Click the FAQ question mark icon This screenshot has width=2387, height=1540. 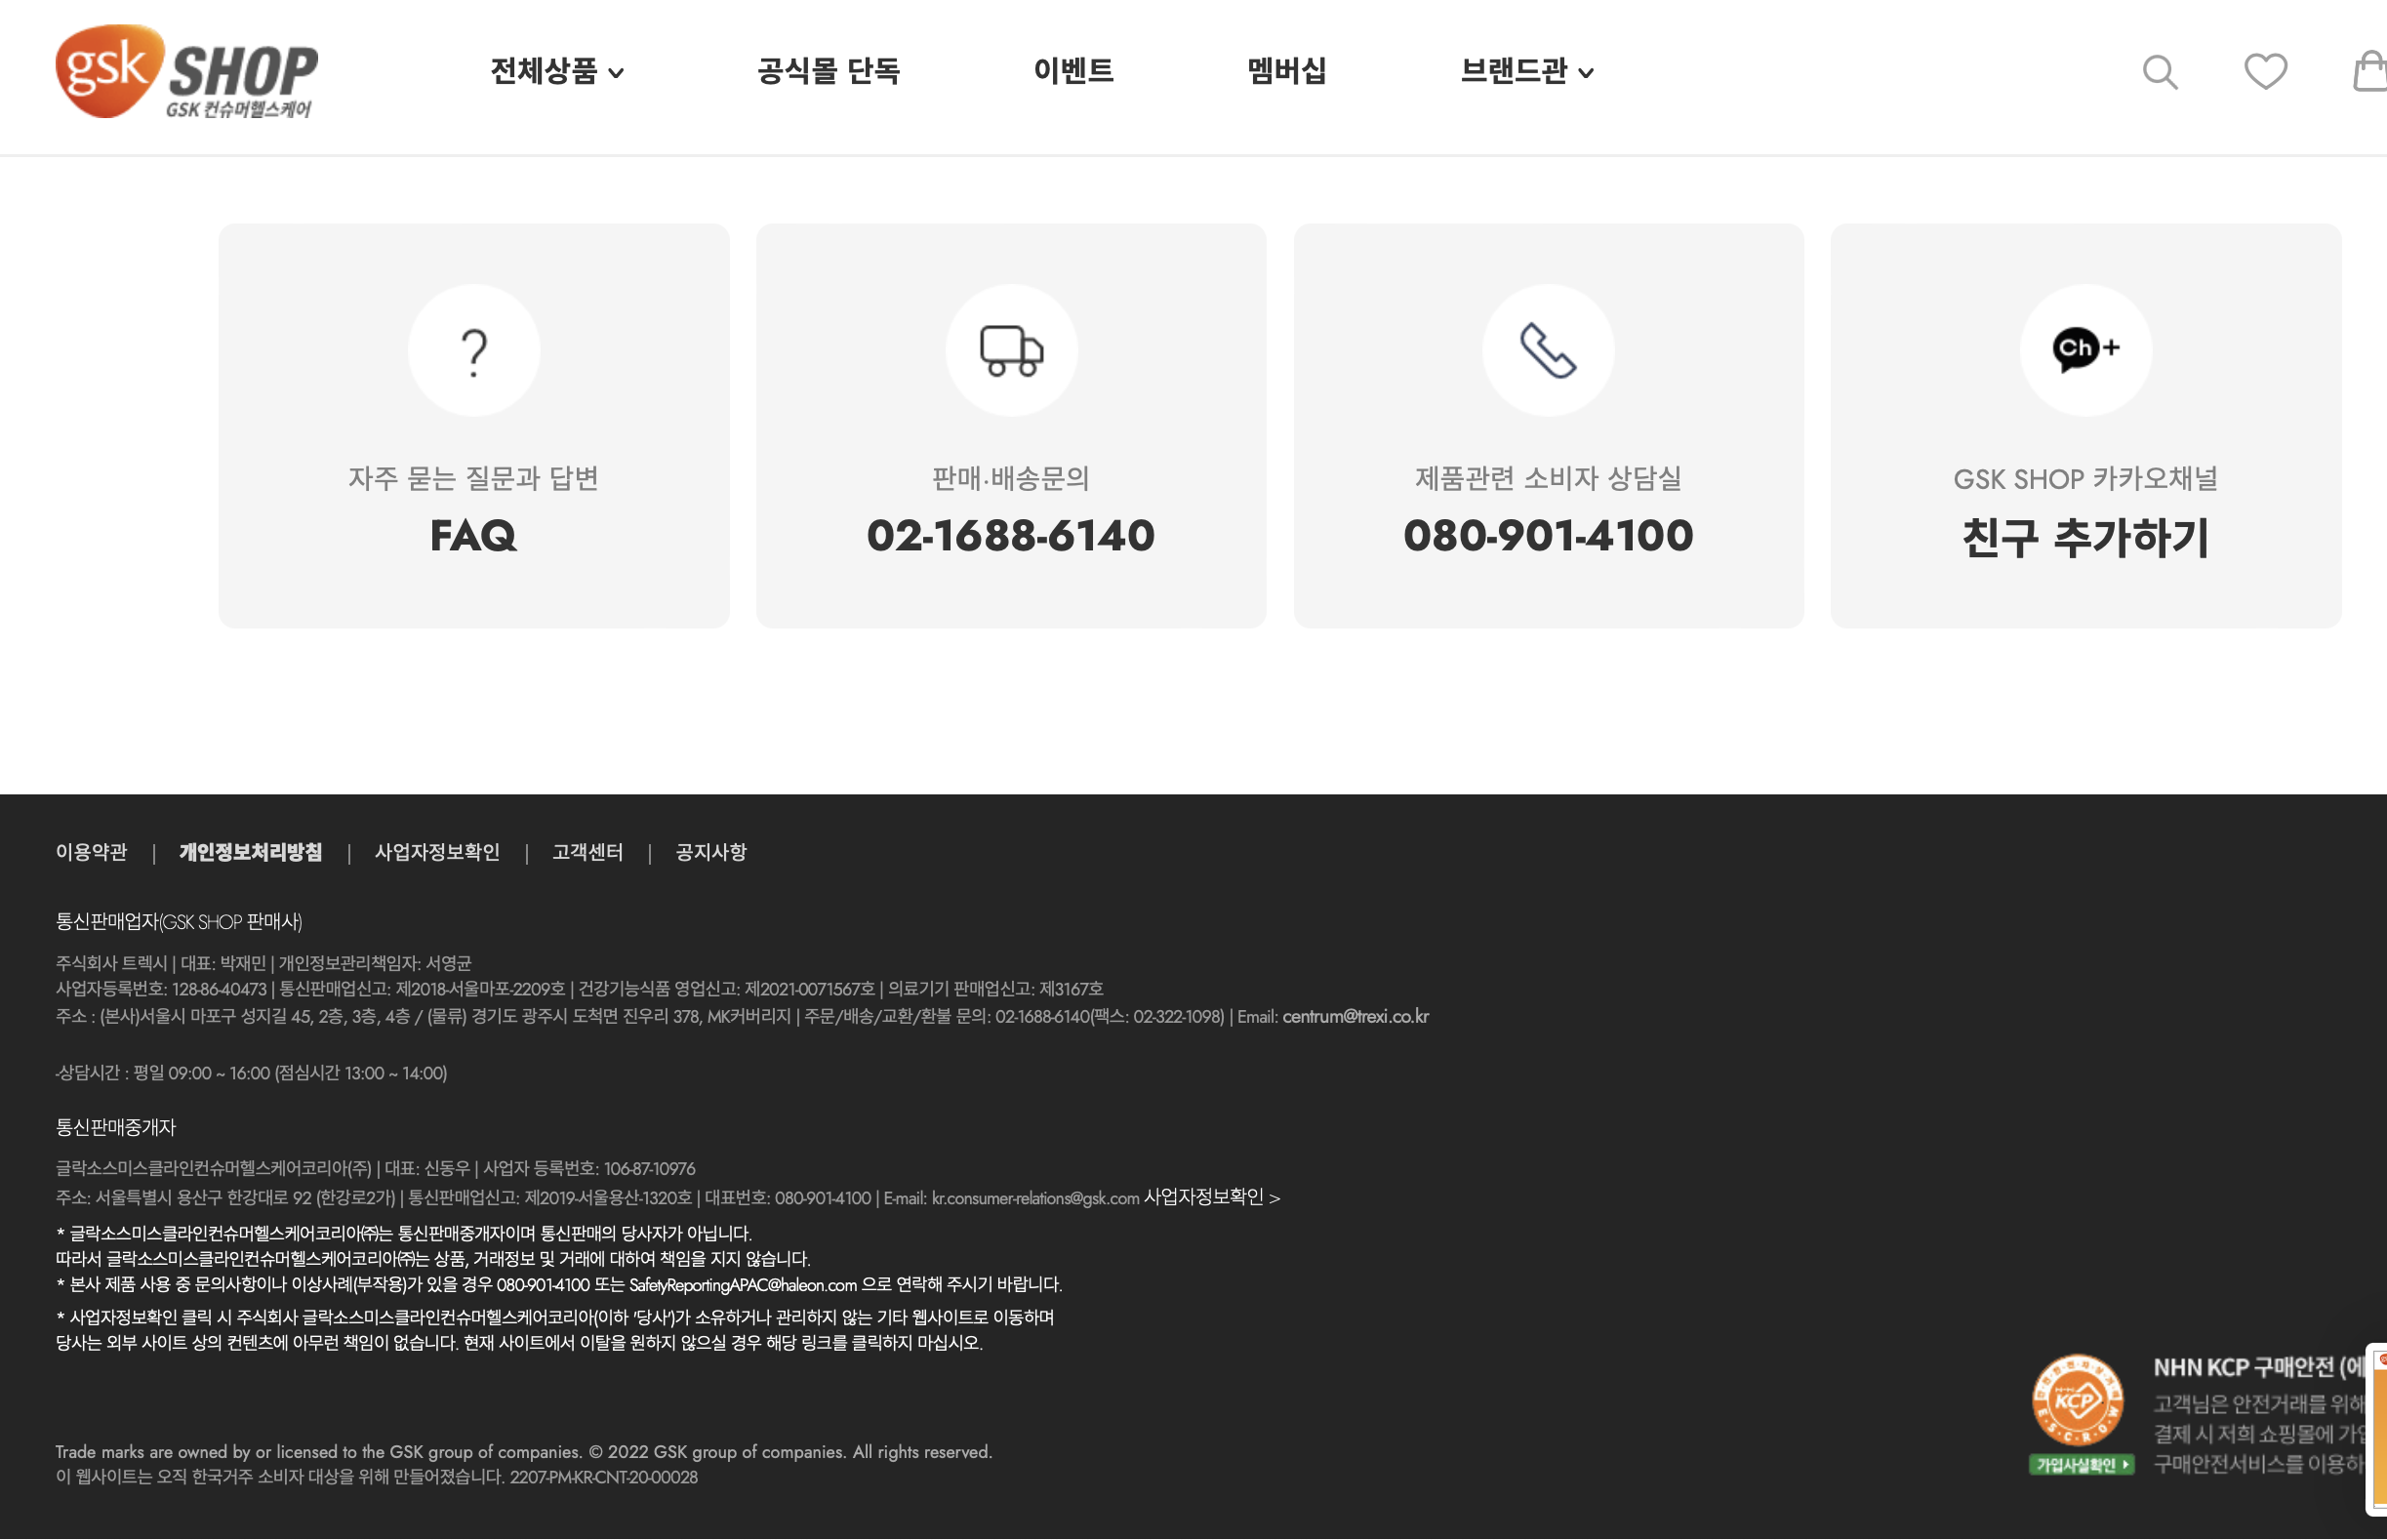tap(474, 351)
